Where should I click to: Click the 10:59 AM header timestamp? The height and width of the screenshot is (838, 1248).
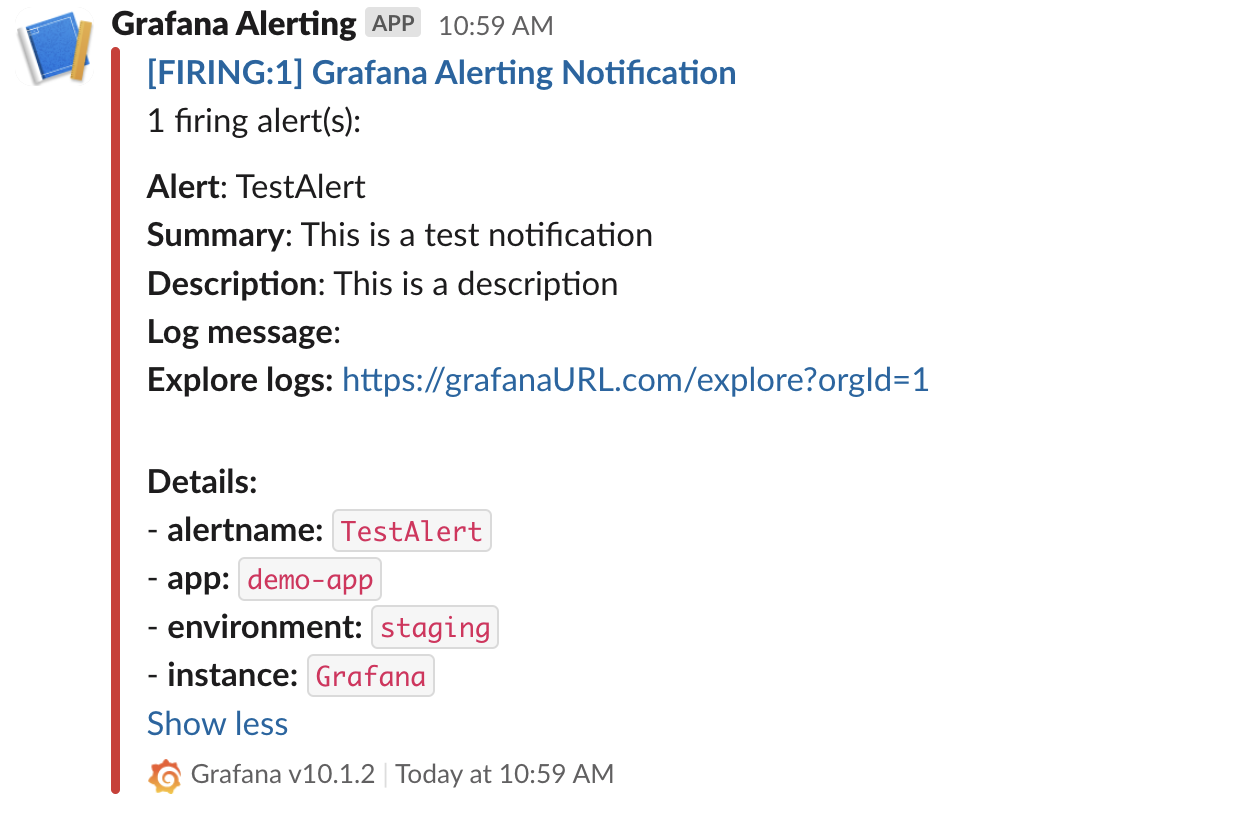[495, 26]
